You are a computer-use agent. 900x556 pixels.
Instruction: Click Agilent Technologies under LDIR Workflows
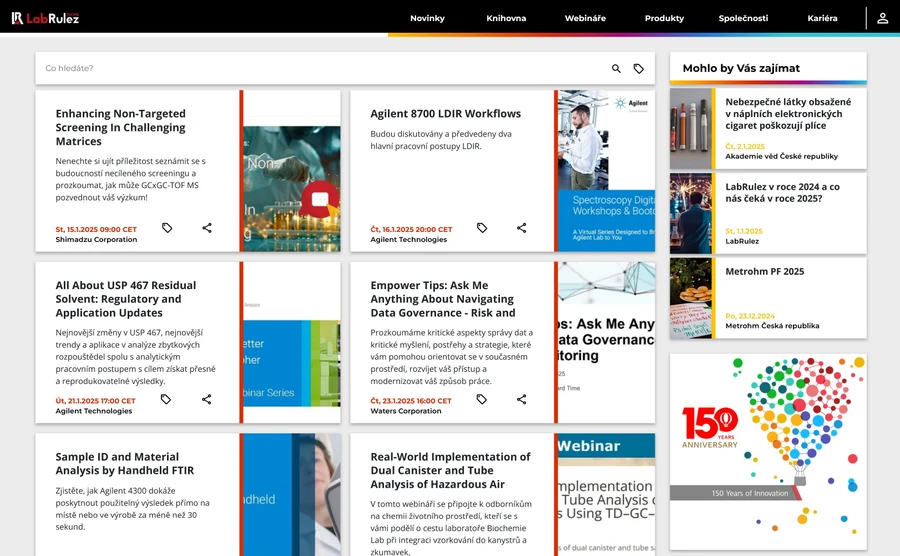coord(408,240)
